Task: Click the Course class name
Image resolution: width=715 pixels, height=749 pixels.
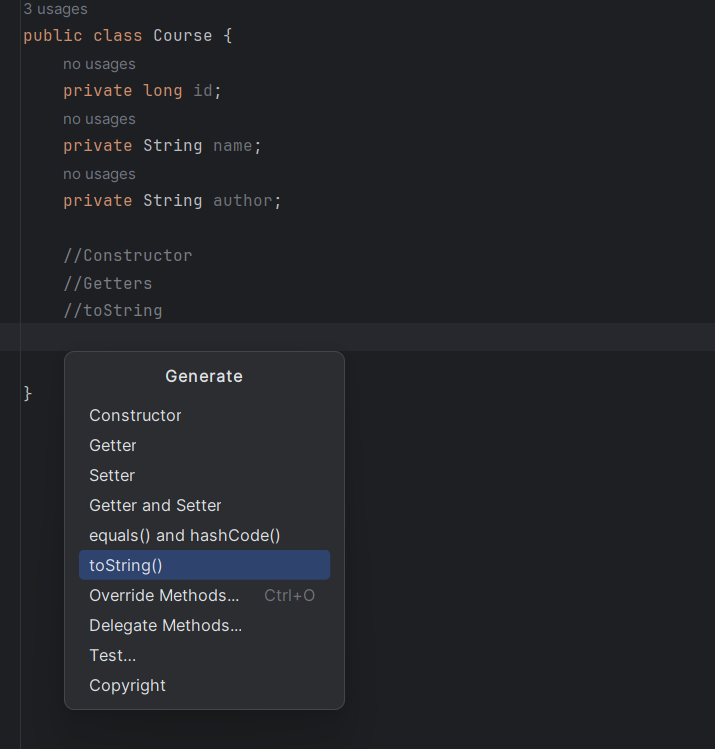Action: coord(182,35)
